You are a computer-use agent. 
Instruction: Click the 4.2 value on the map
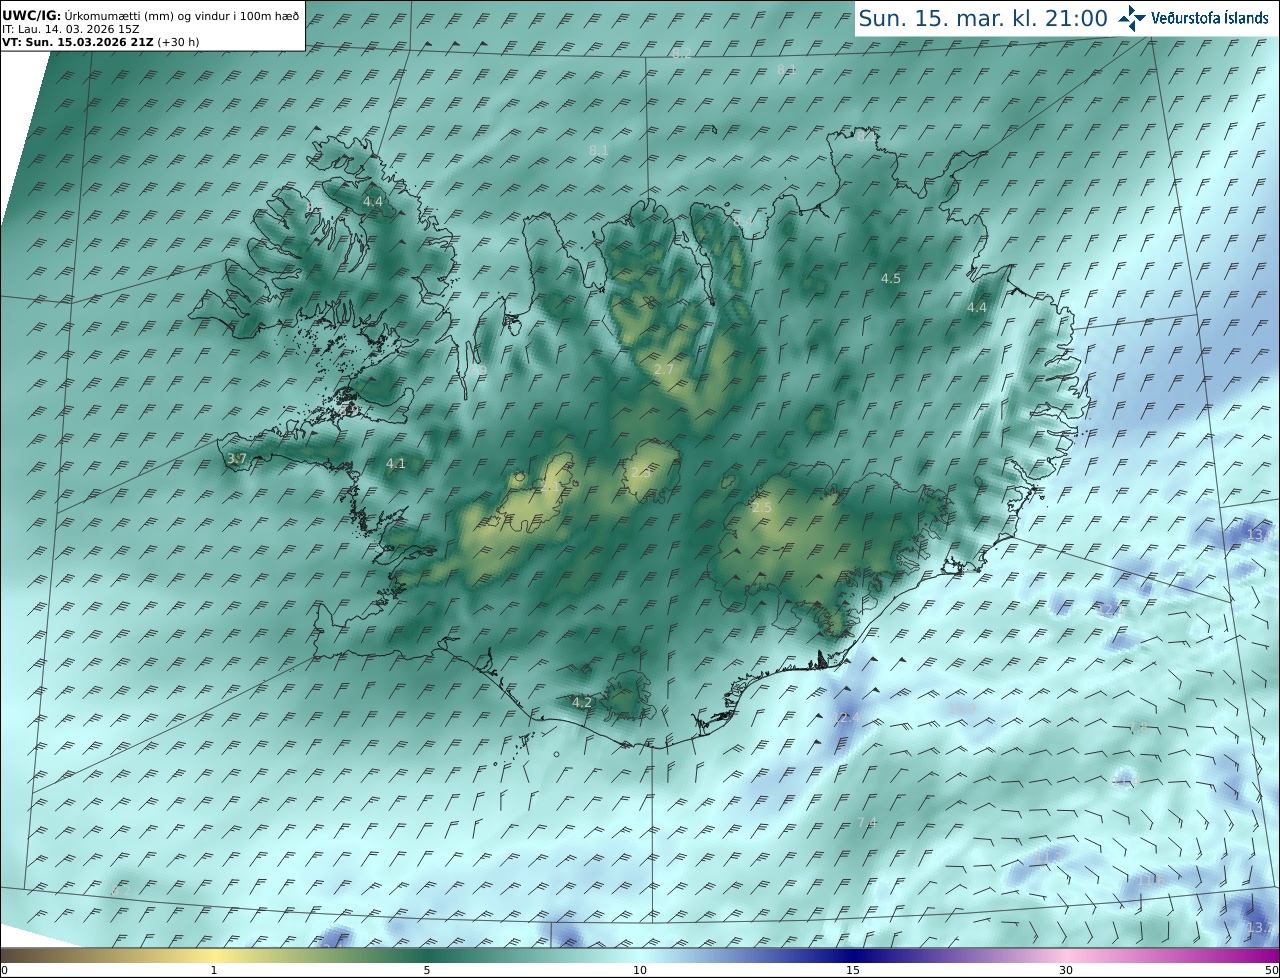tap(582, 703)
